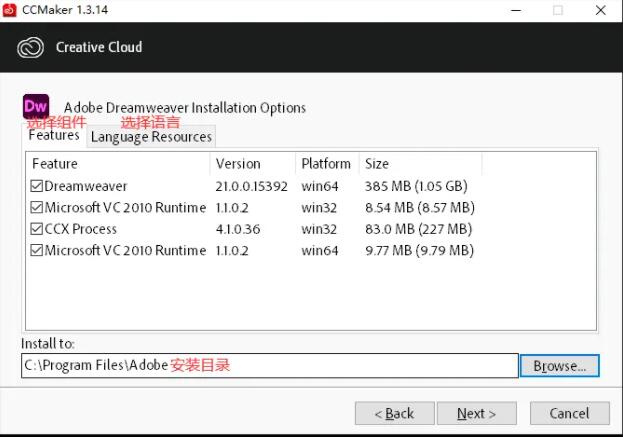Toggle the win64 Microsoft VC 2010 Runtime checkbox

37,250
